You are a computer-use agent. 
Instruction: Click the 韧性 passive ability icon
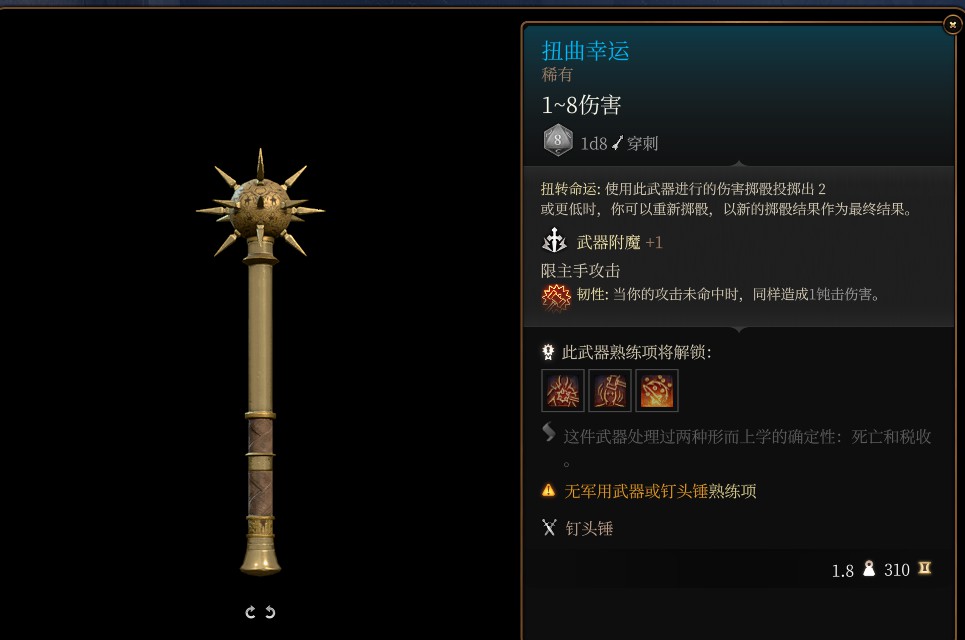pyautogui.click(x=556, y=297)
